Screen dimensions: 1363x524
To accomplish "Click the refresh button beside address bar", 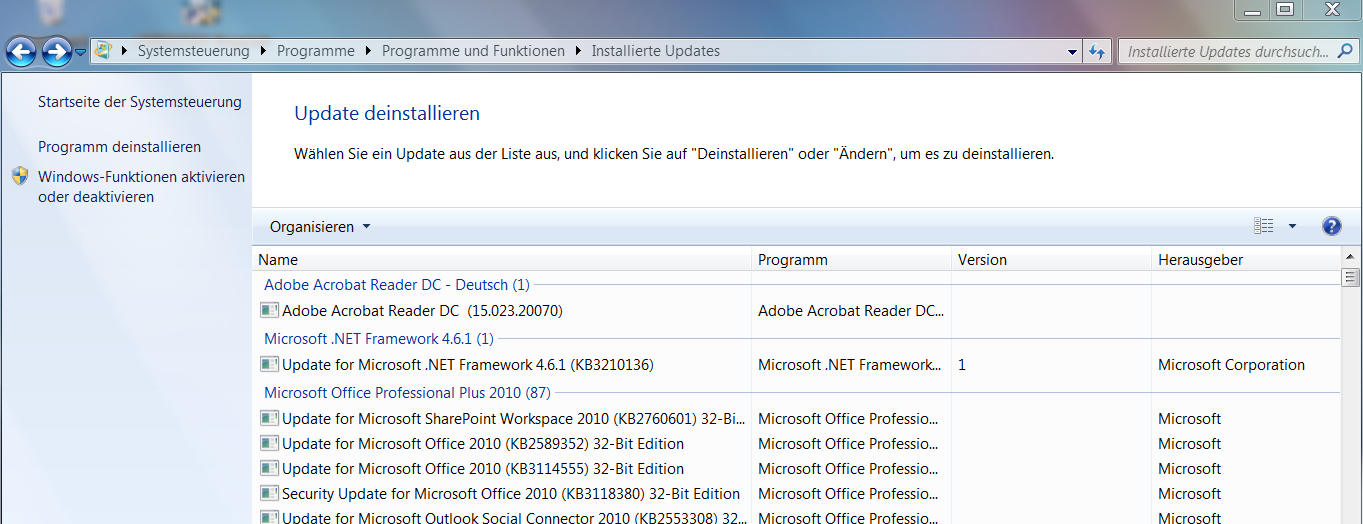I will 1097,51.
